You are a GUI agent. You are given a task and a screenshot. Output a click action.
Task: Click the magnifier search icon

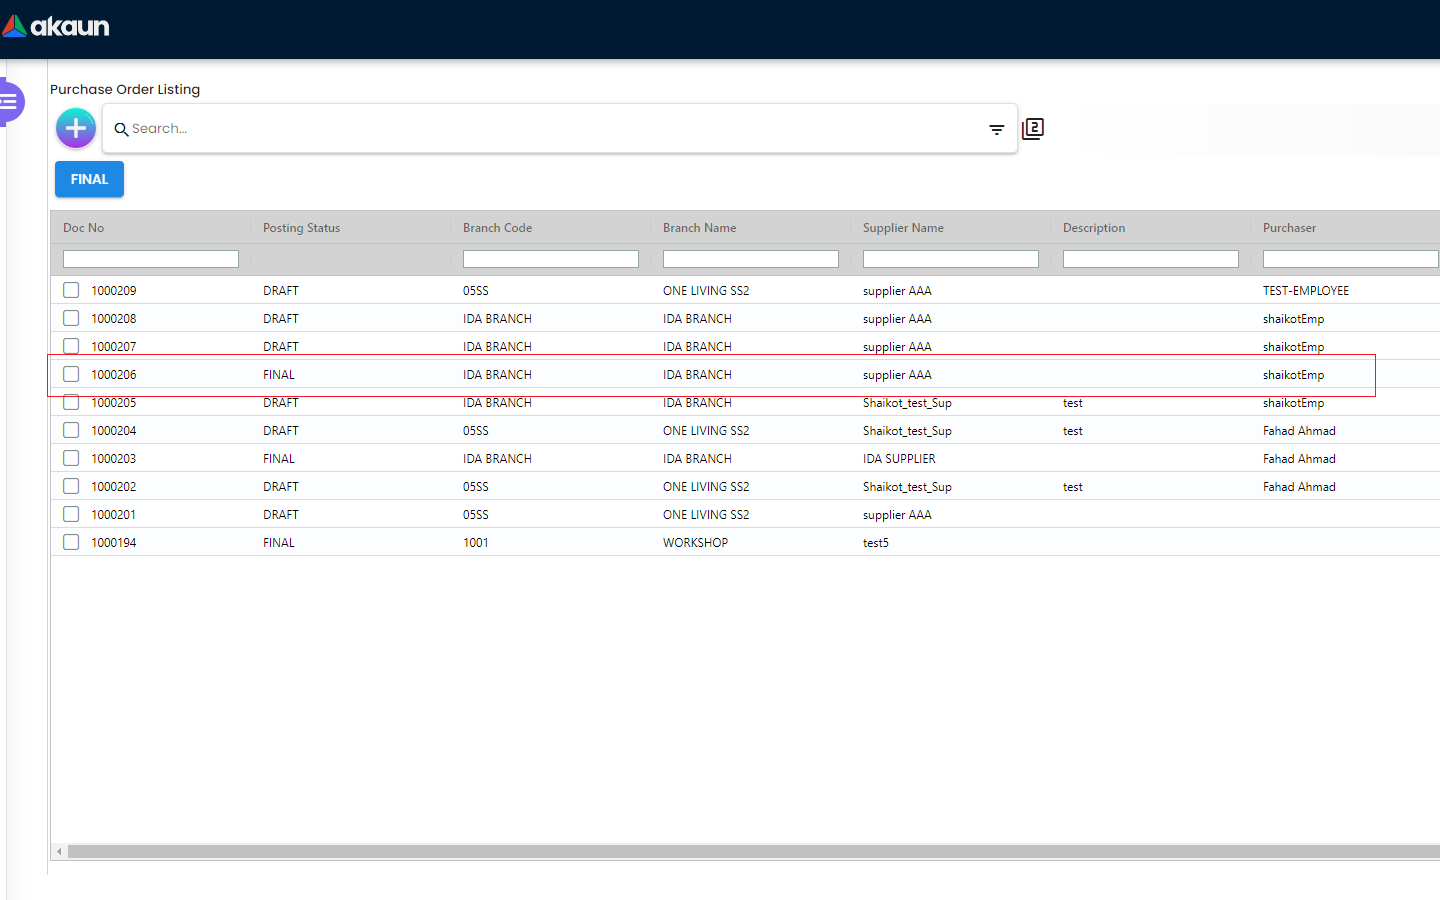tap(121, 129)
